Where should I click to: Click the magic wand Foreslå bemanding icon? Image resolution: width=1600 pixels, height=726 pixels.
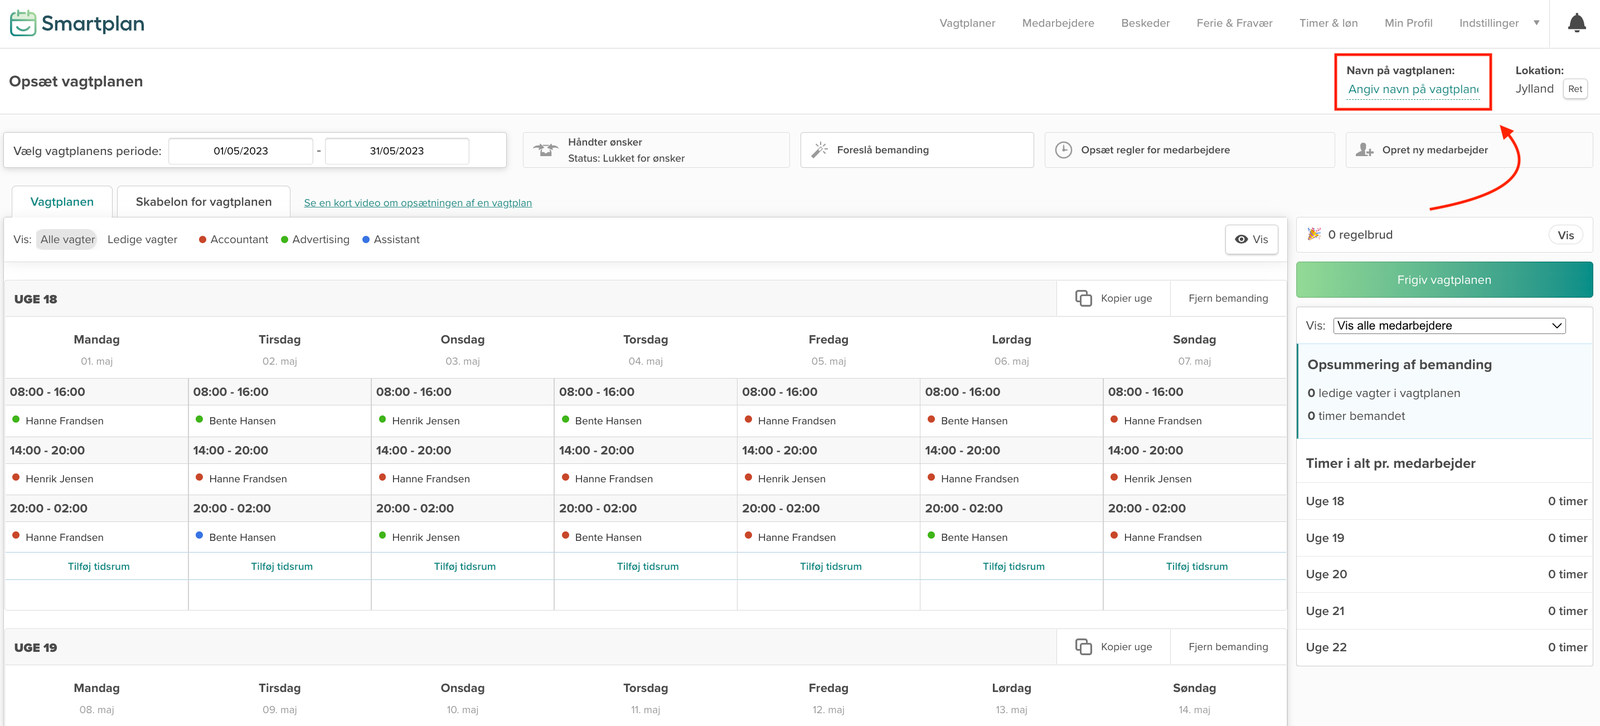(x=819, y=150)
